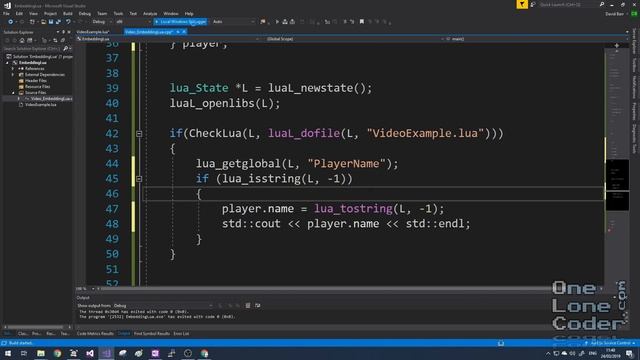Viewport: 640px width, 360px height.
Task: Click the Save All toolbar icon
Action: 58,22
